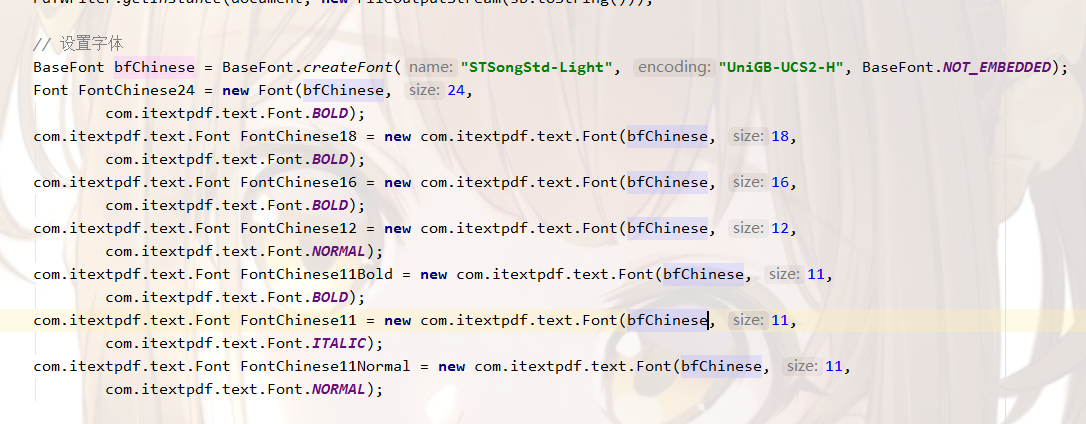Screen dimensions: 1086x424
Task: Click BOLD constant below the FontChinese24 line
Action: (x=330, y=114)
